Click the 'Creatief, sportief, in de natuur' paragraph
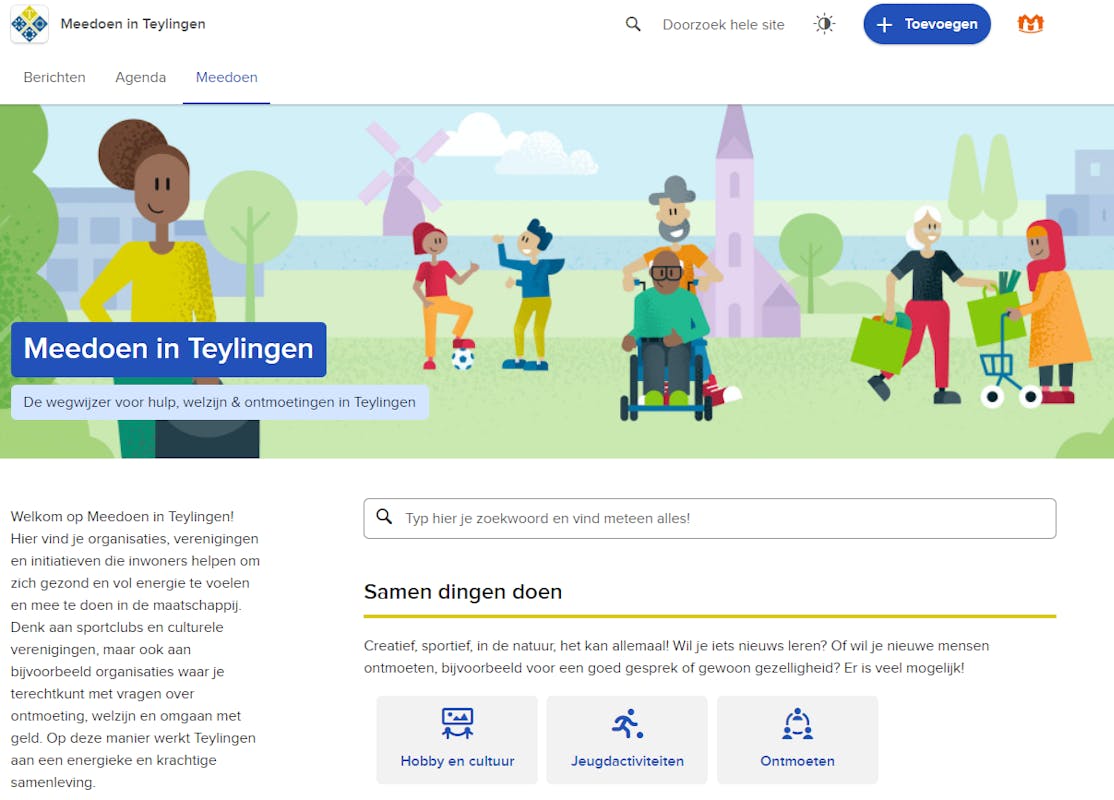This screenshot has height=800, width=1114. 676,656
